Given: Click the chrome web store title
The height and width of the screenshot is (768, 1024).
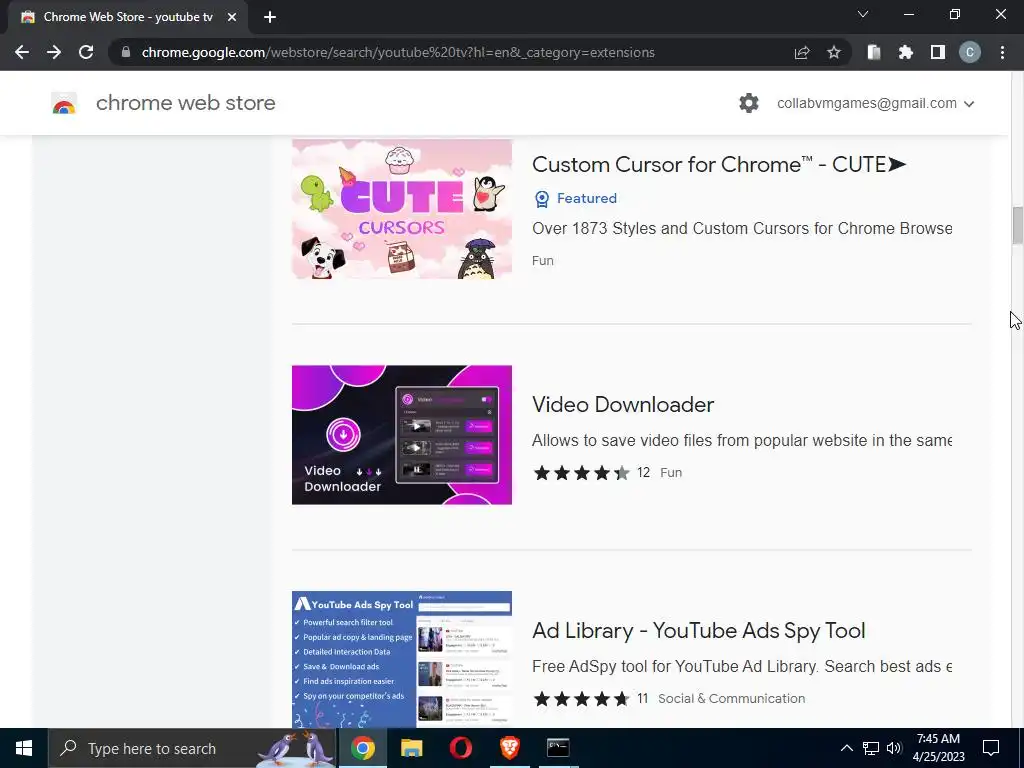Looking at the screenshot, I should [x=185, y=103].
